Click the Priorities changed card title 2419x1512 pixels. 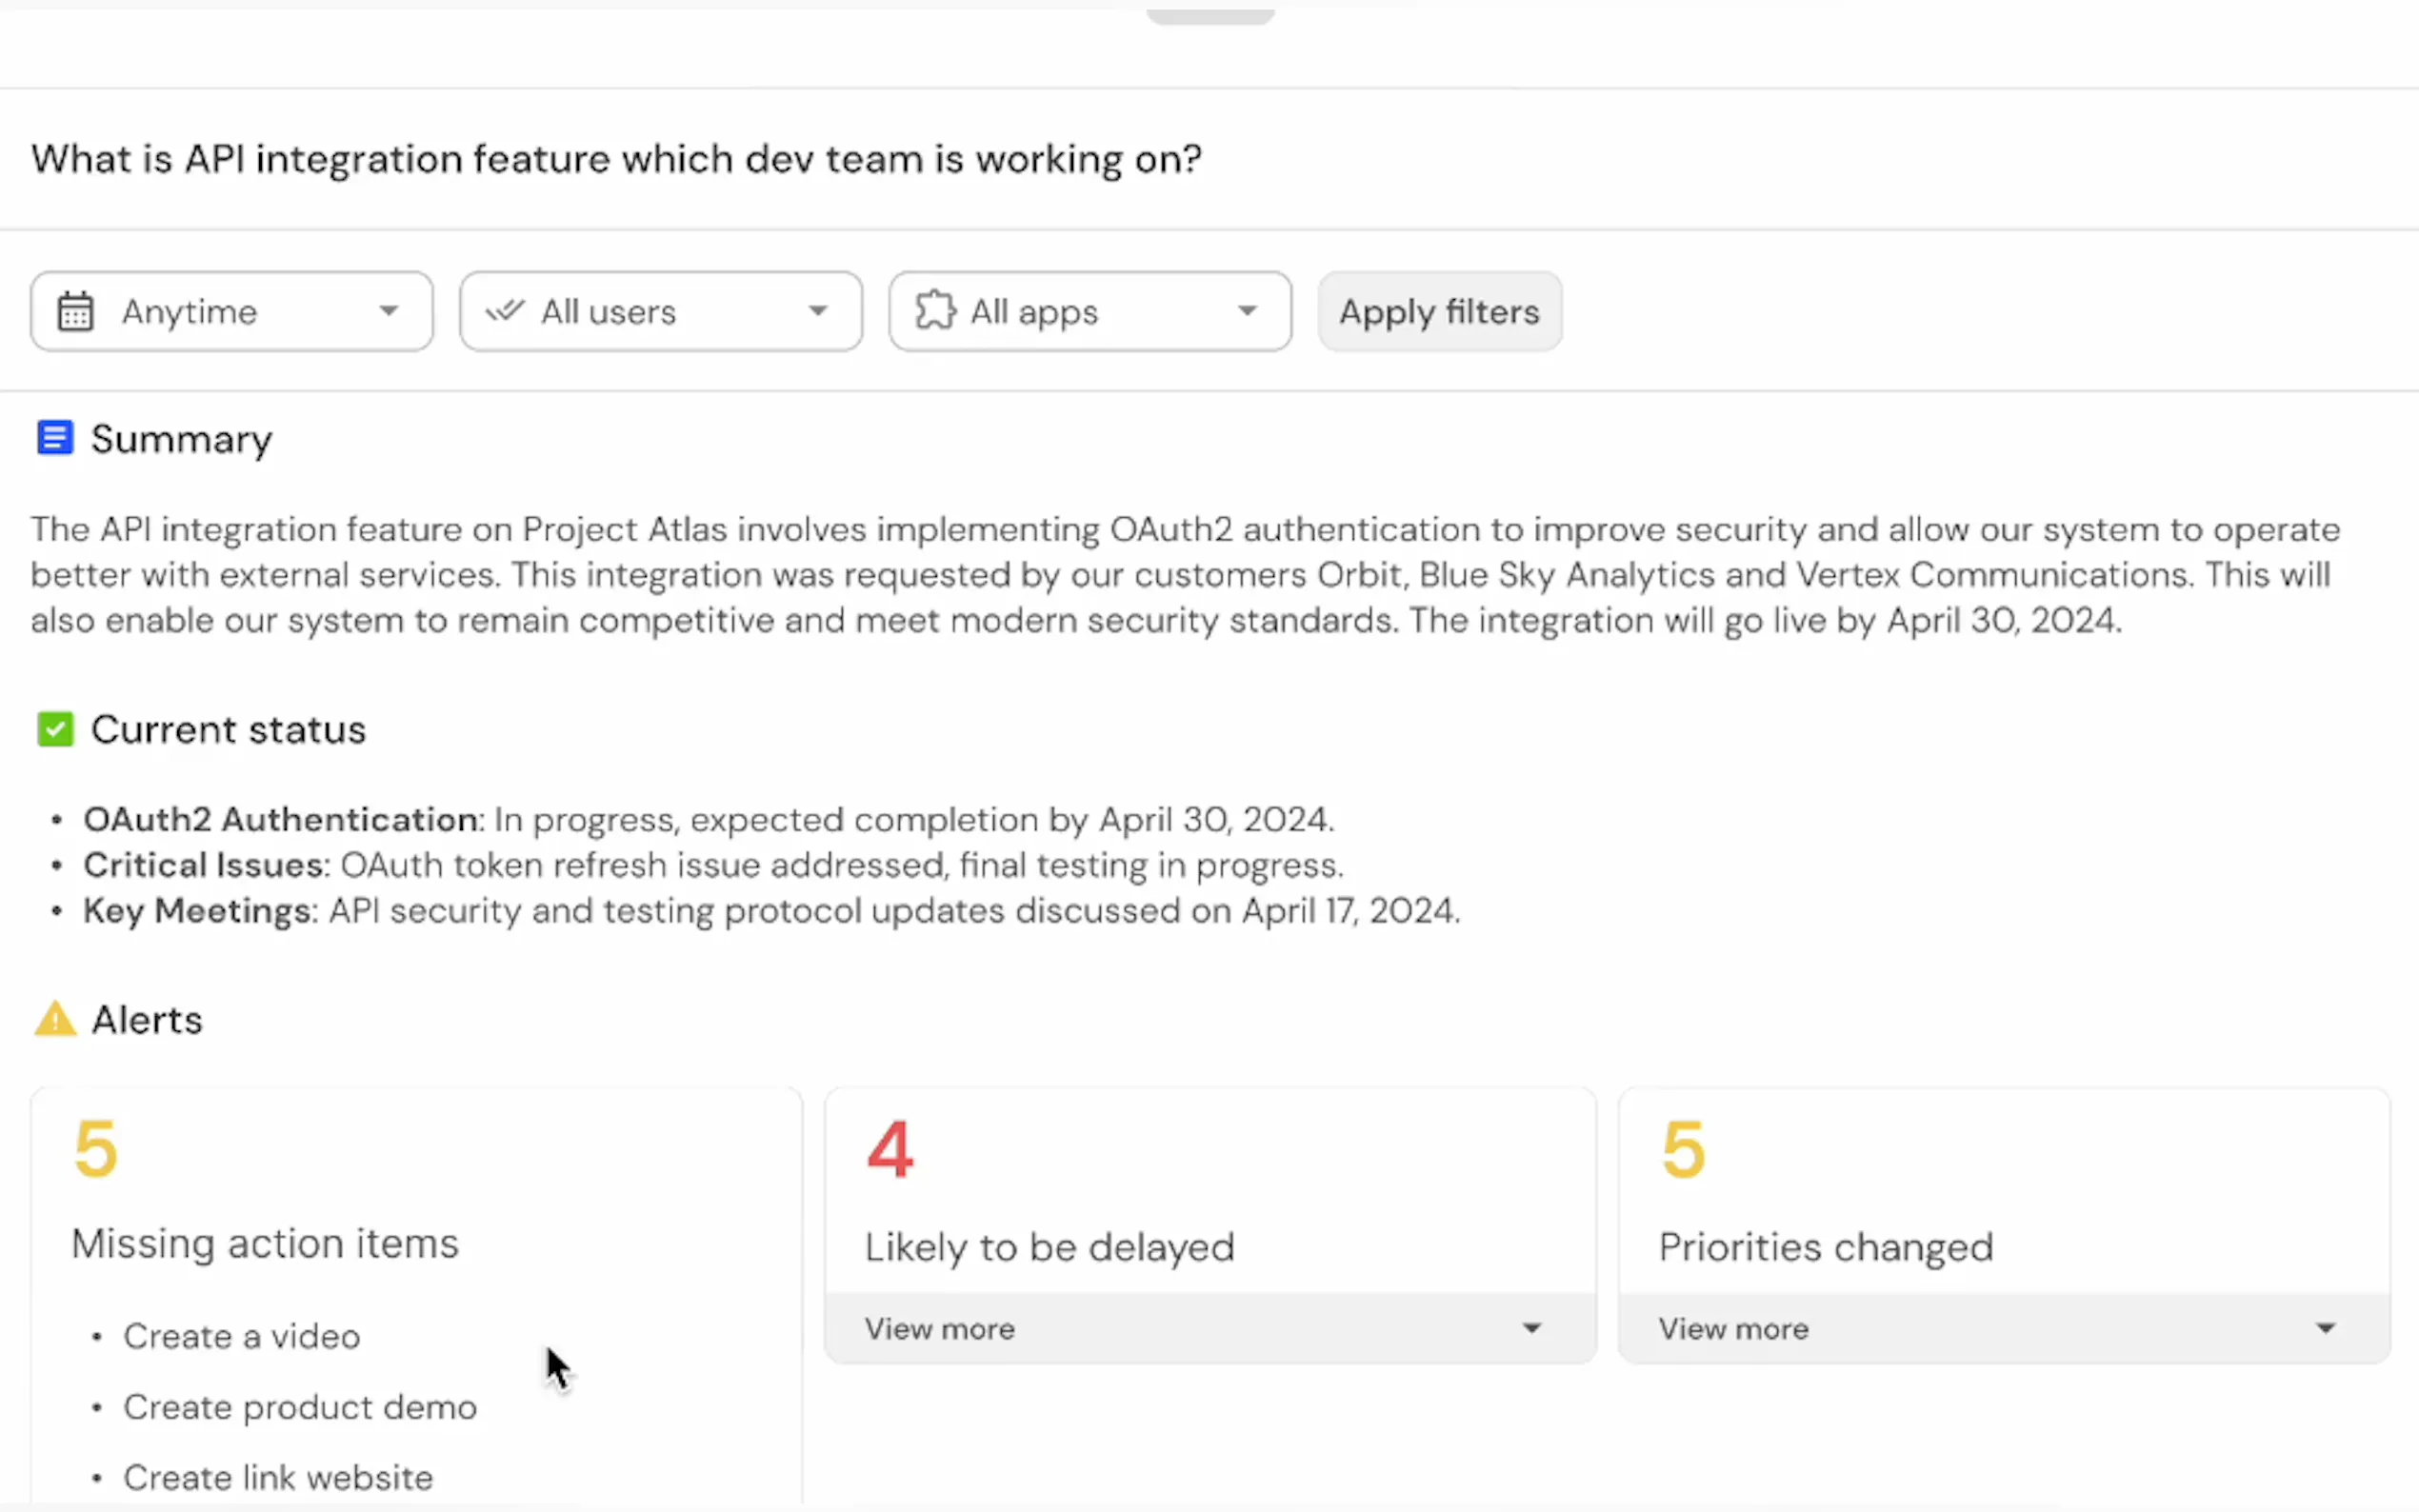1825,1247
